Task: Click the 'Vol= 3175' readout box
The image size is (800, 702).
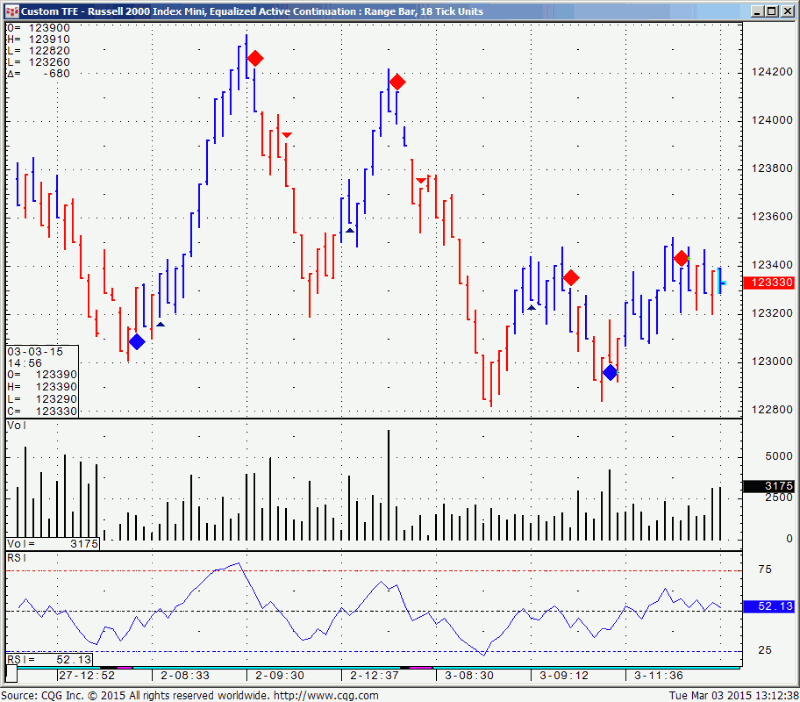Action: coord(53,544)
